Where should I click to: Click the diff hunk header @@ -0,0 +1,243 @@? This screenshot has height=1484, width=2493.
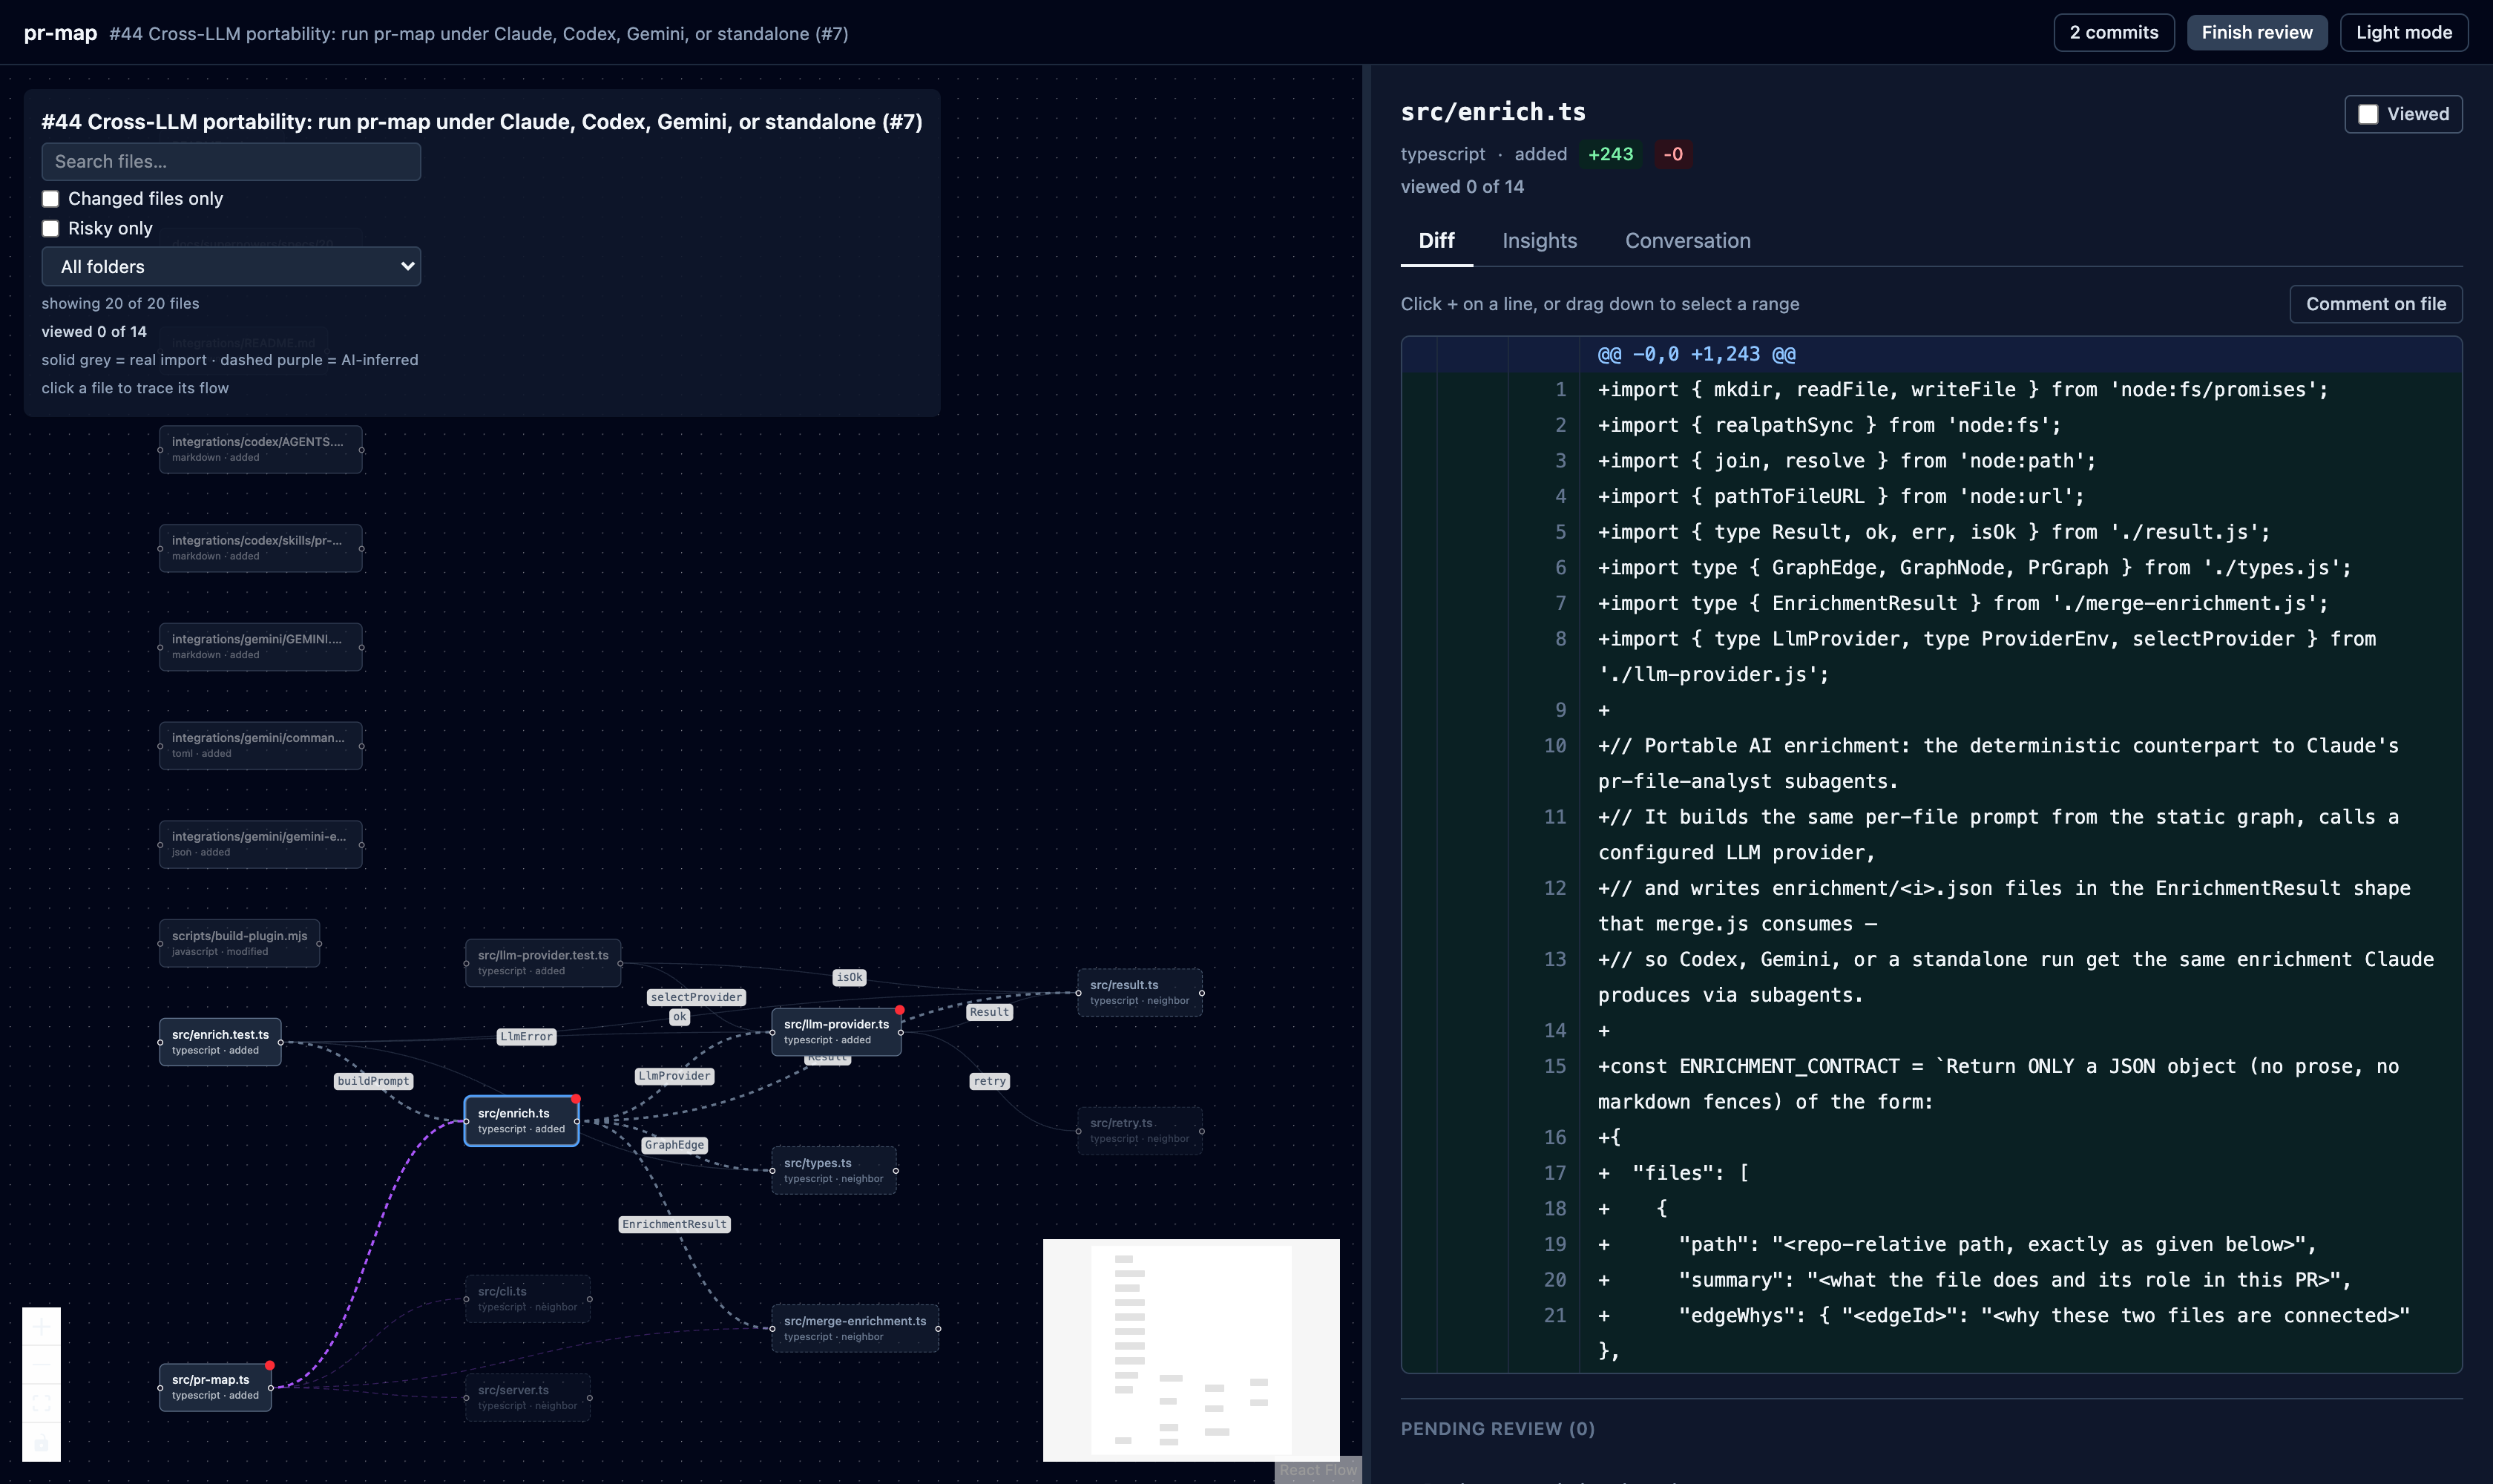1696,354
